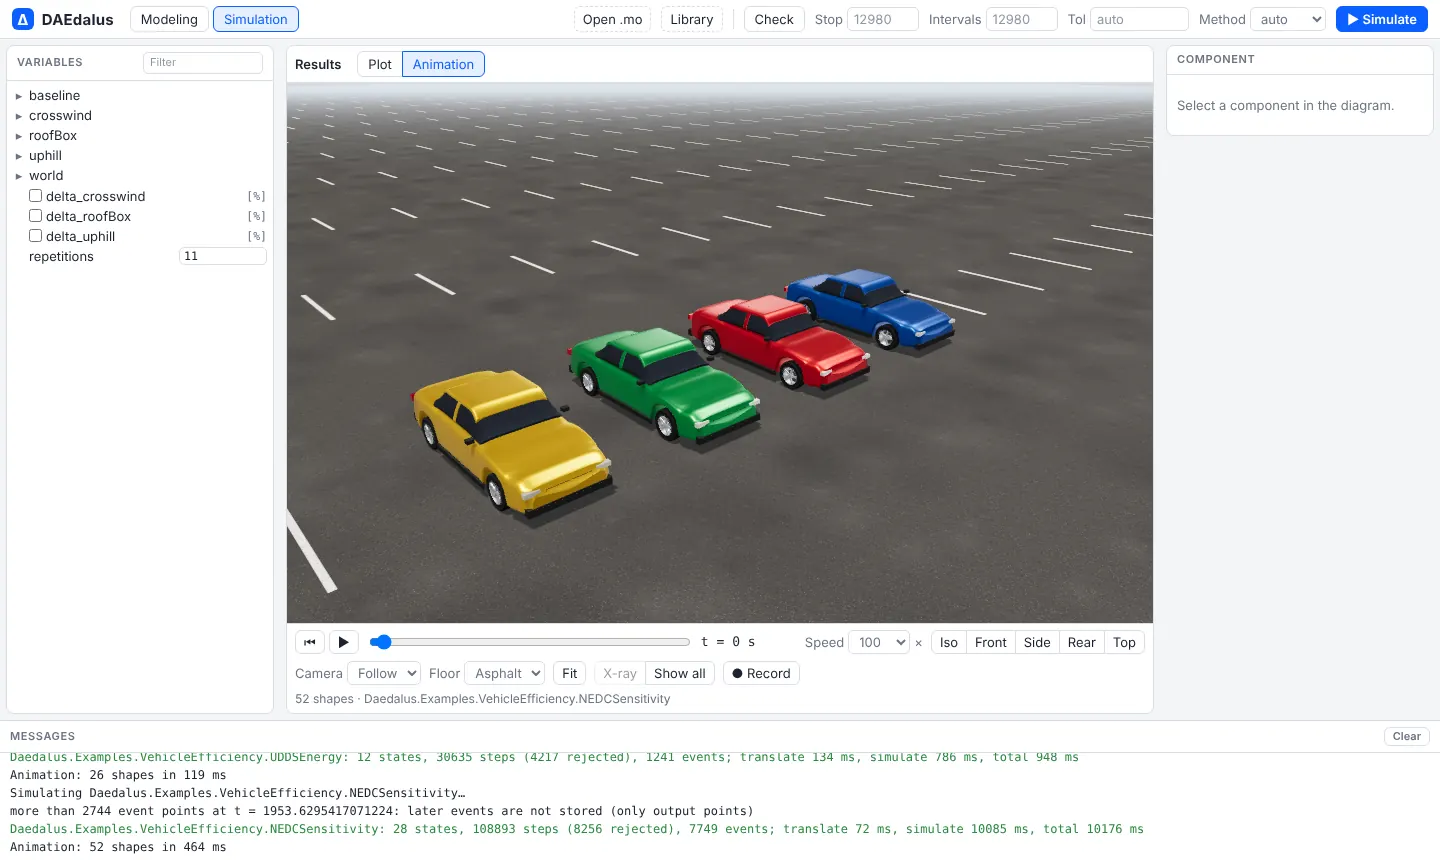Screen dimensions: 1440x860
Task: Click the Stop time input field
Action: pos(883,19)
